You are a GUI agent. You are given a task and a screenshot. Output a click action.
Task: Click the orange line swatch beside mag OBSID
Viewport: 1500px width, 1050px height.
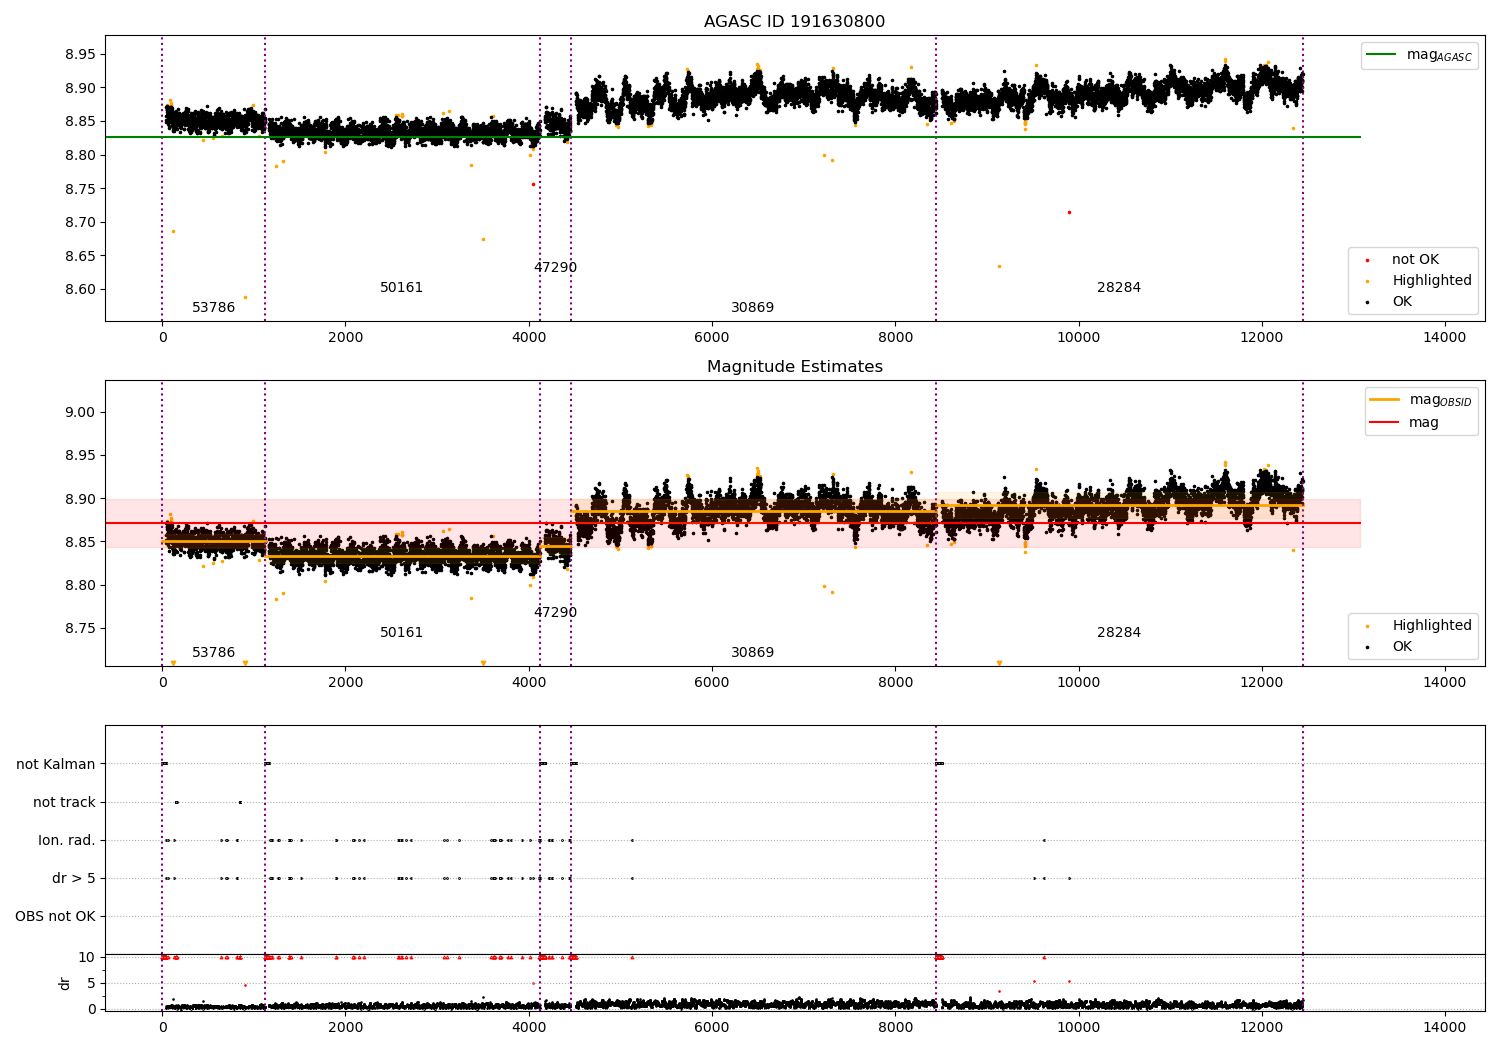(x=1385, y=400)
